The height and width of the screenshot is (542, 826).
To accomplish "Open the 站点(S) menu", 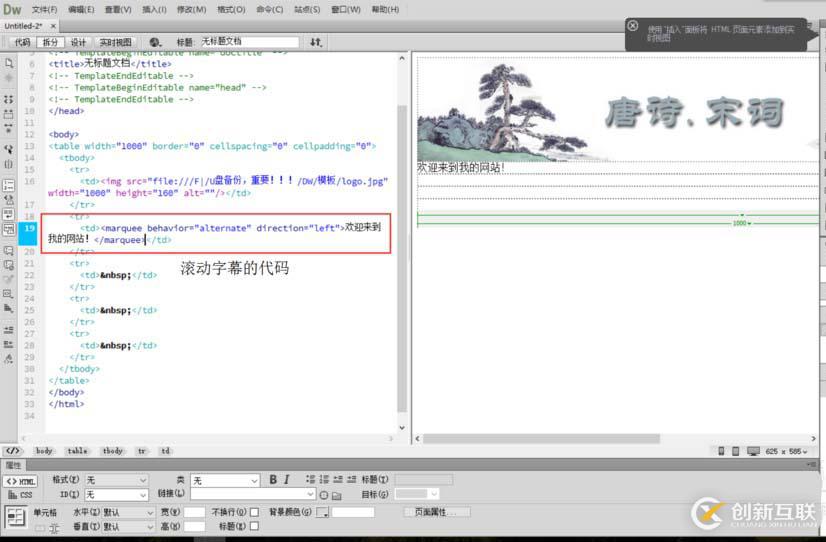I will tap(307, 9).
